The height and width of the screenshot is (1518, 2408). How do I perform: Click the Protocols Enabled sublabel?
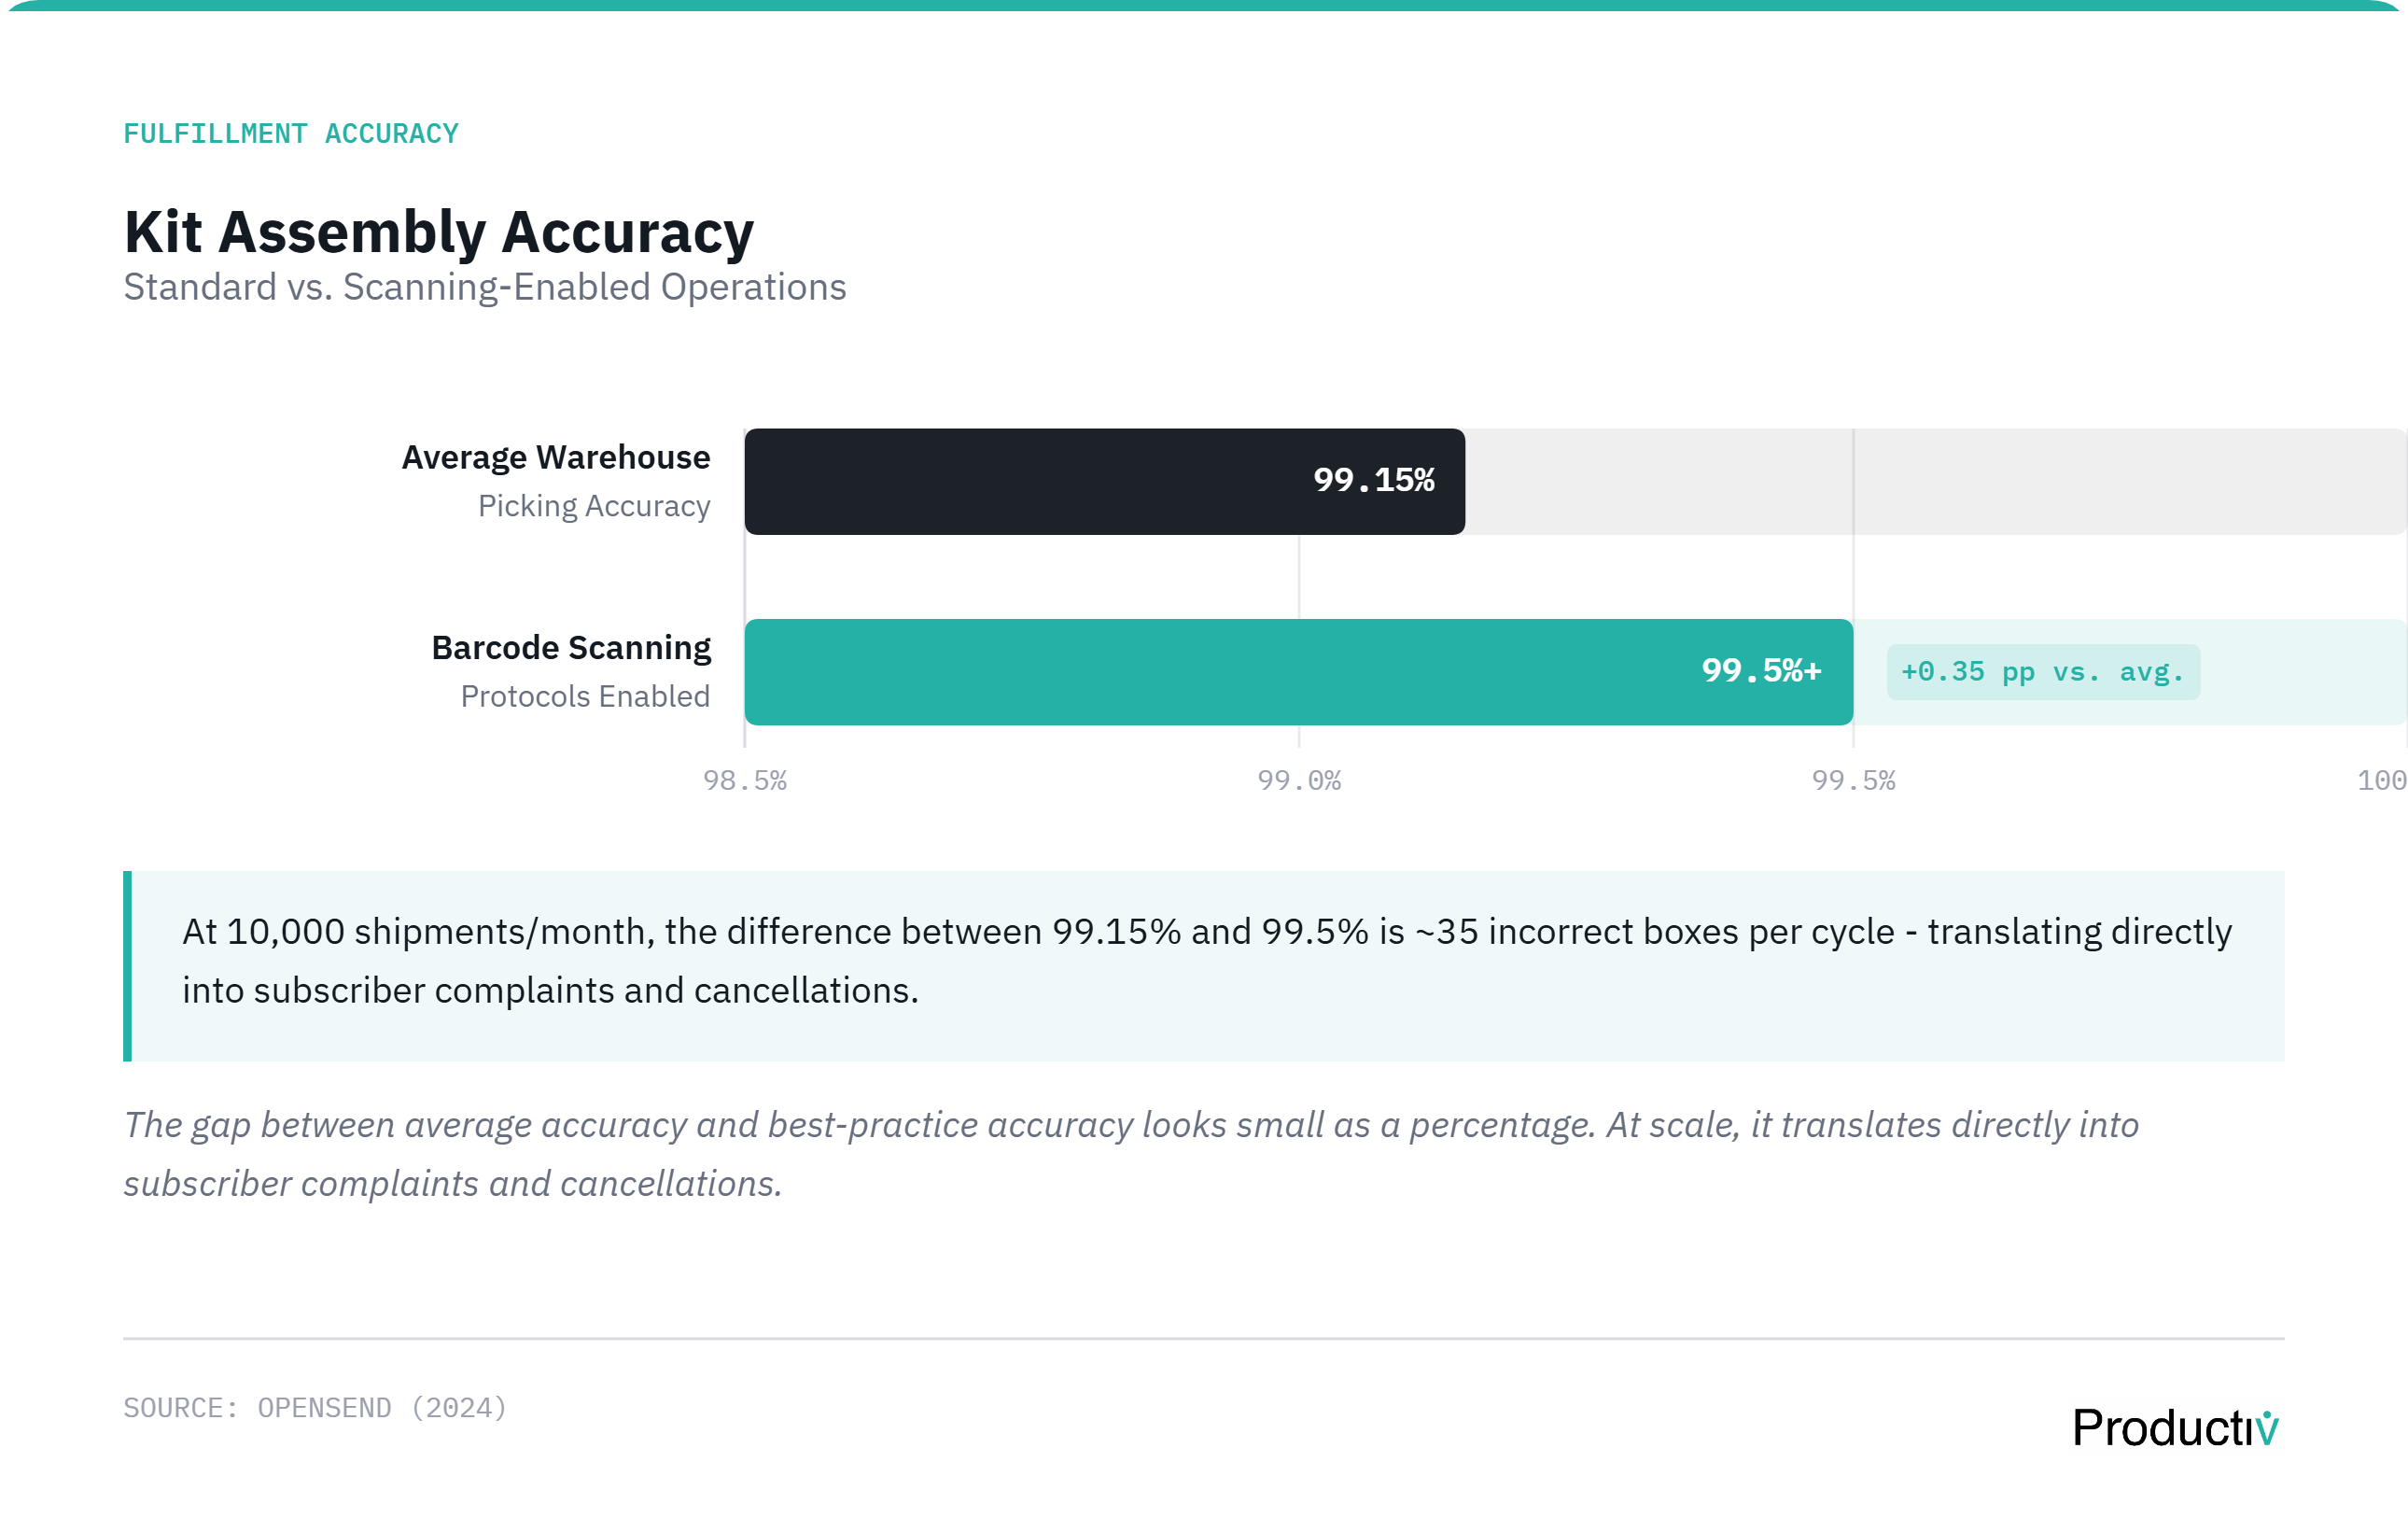click(x=585, y=696)
